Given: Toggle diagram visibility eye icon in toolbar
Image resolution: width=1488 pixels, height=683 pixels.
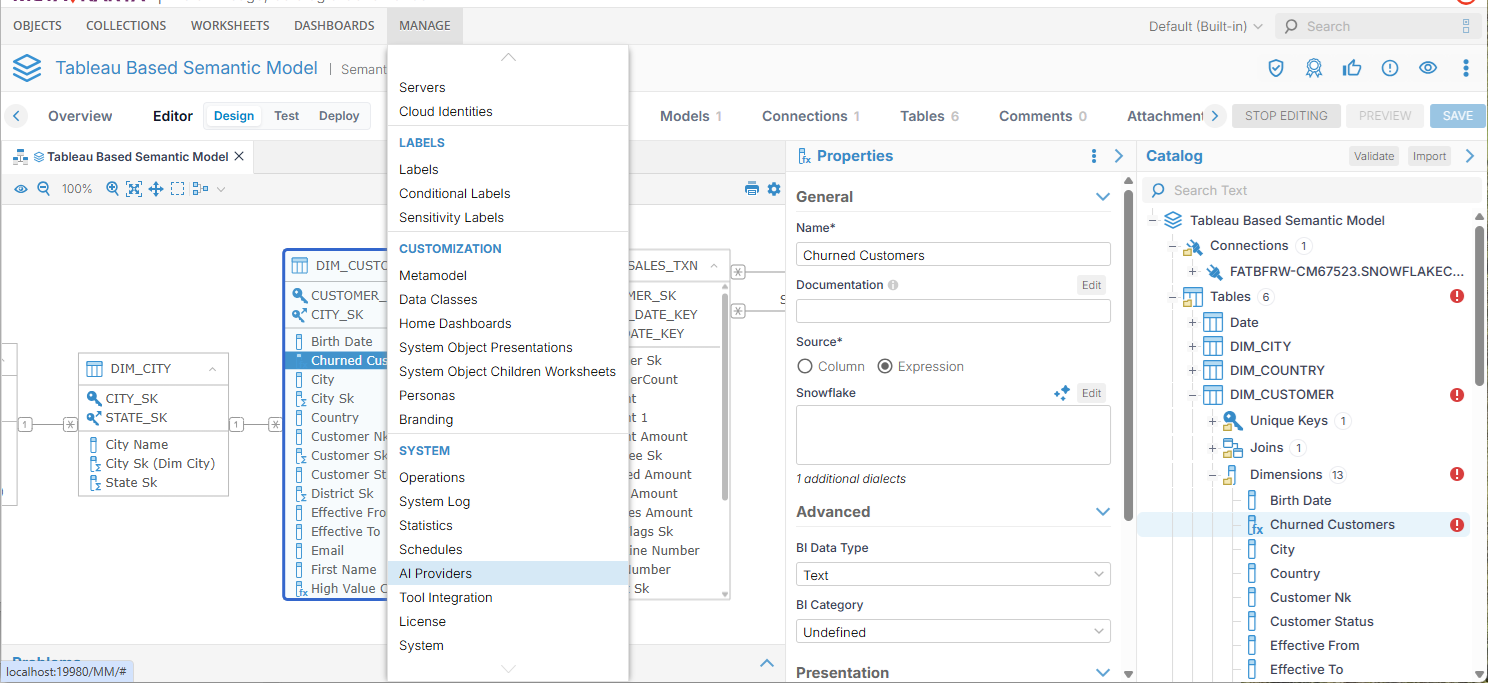Looking at the screenshot, I should coord(20,188).
